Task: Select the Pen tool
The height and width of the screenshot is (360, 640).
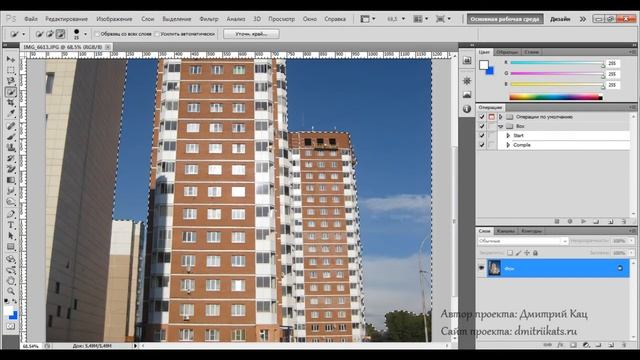Action: pyautogui.click(x=11, y=214)
